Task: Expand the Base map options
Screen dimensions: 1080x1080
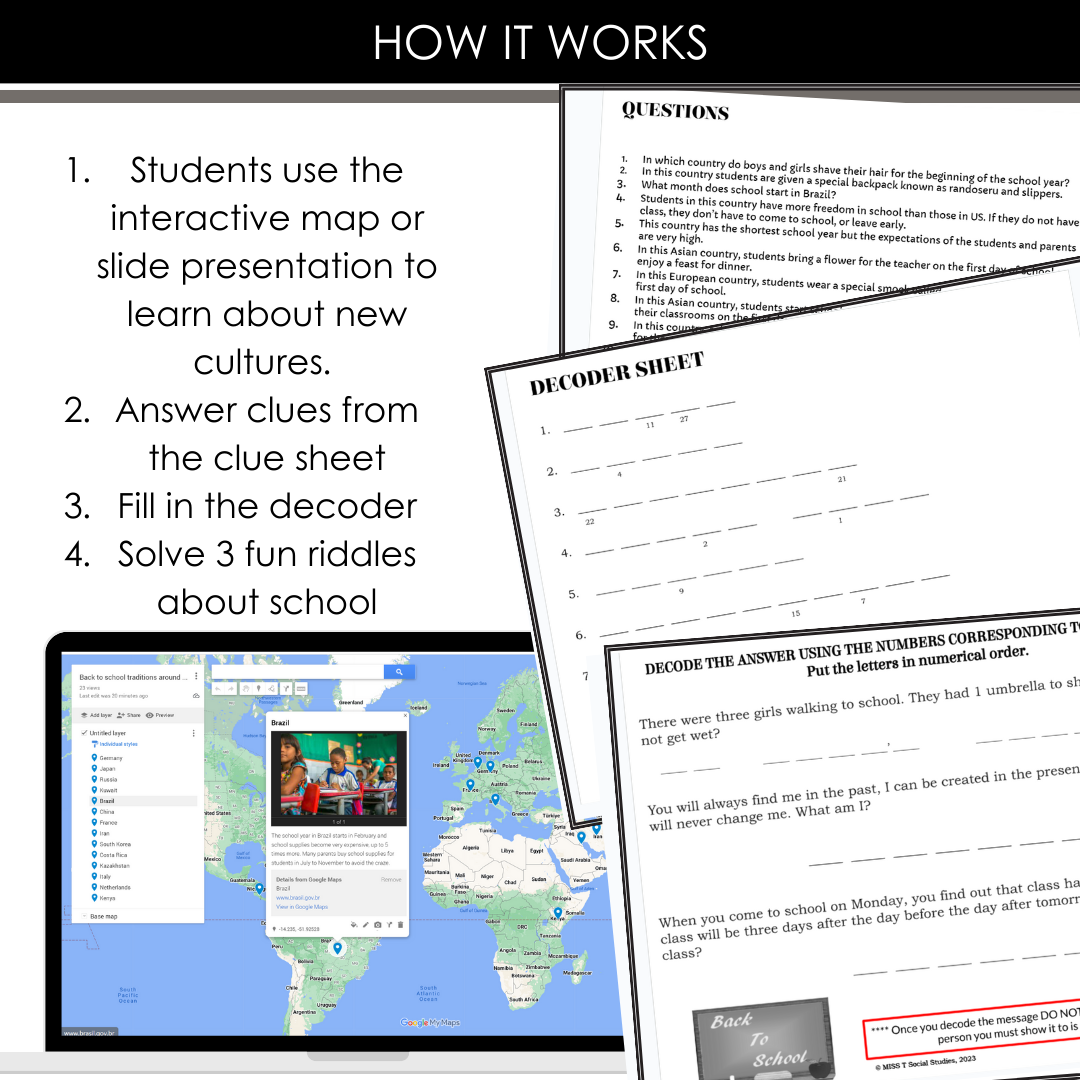Action: (x=83, y=916)
